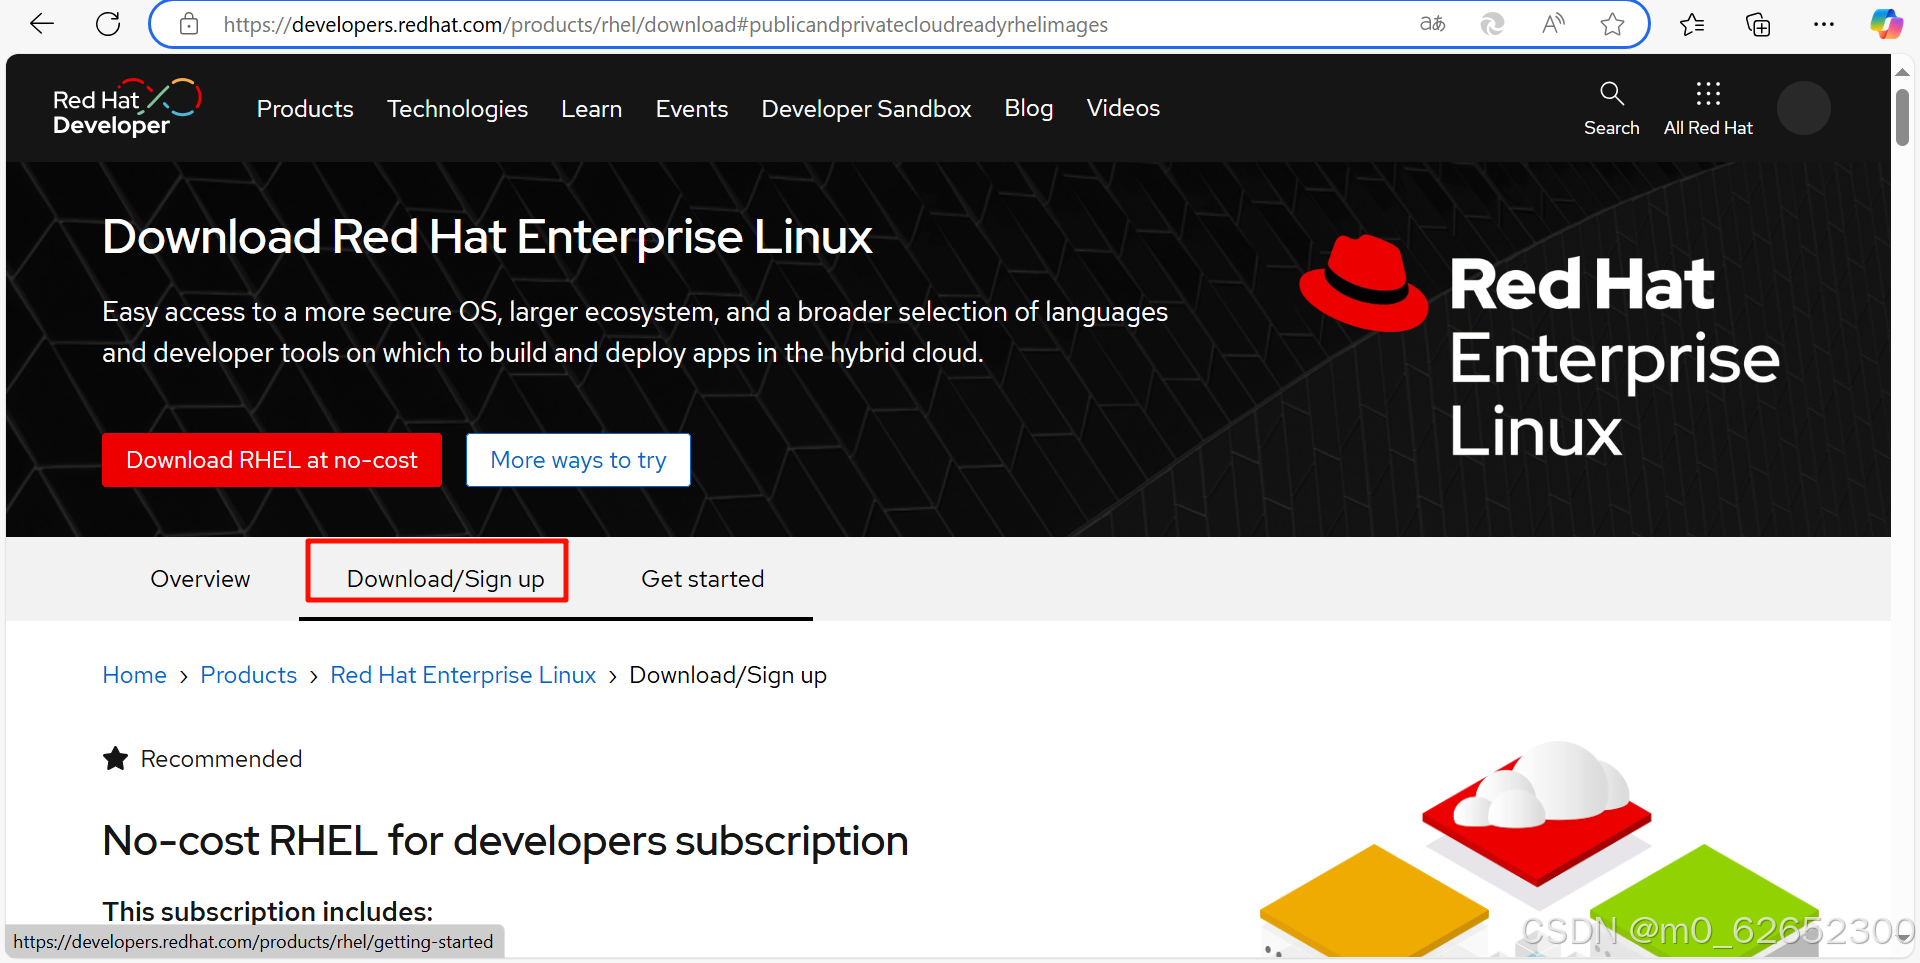Image resolution: width=1920 pixels, height=963 pixels.
Task: View site info lock icon
Action: pos(189,24)
